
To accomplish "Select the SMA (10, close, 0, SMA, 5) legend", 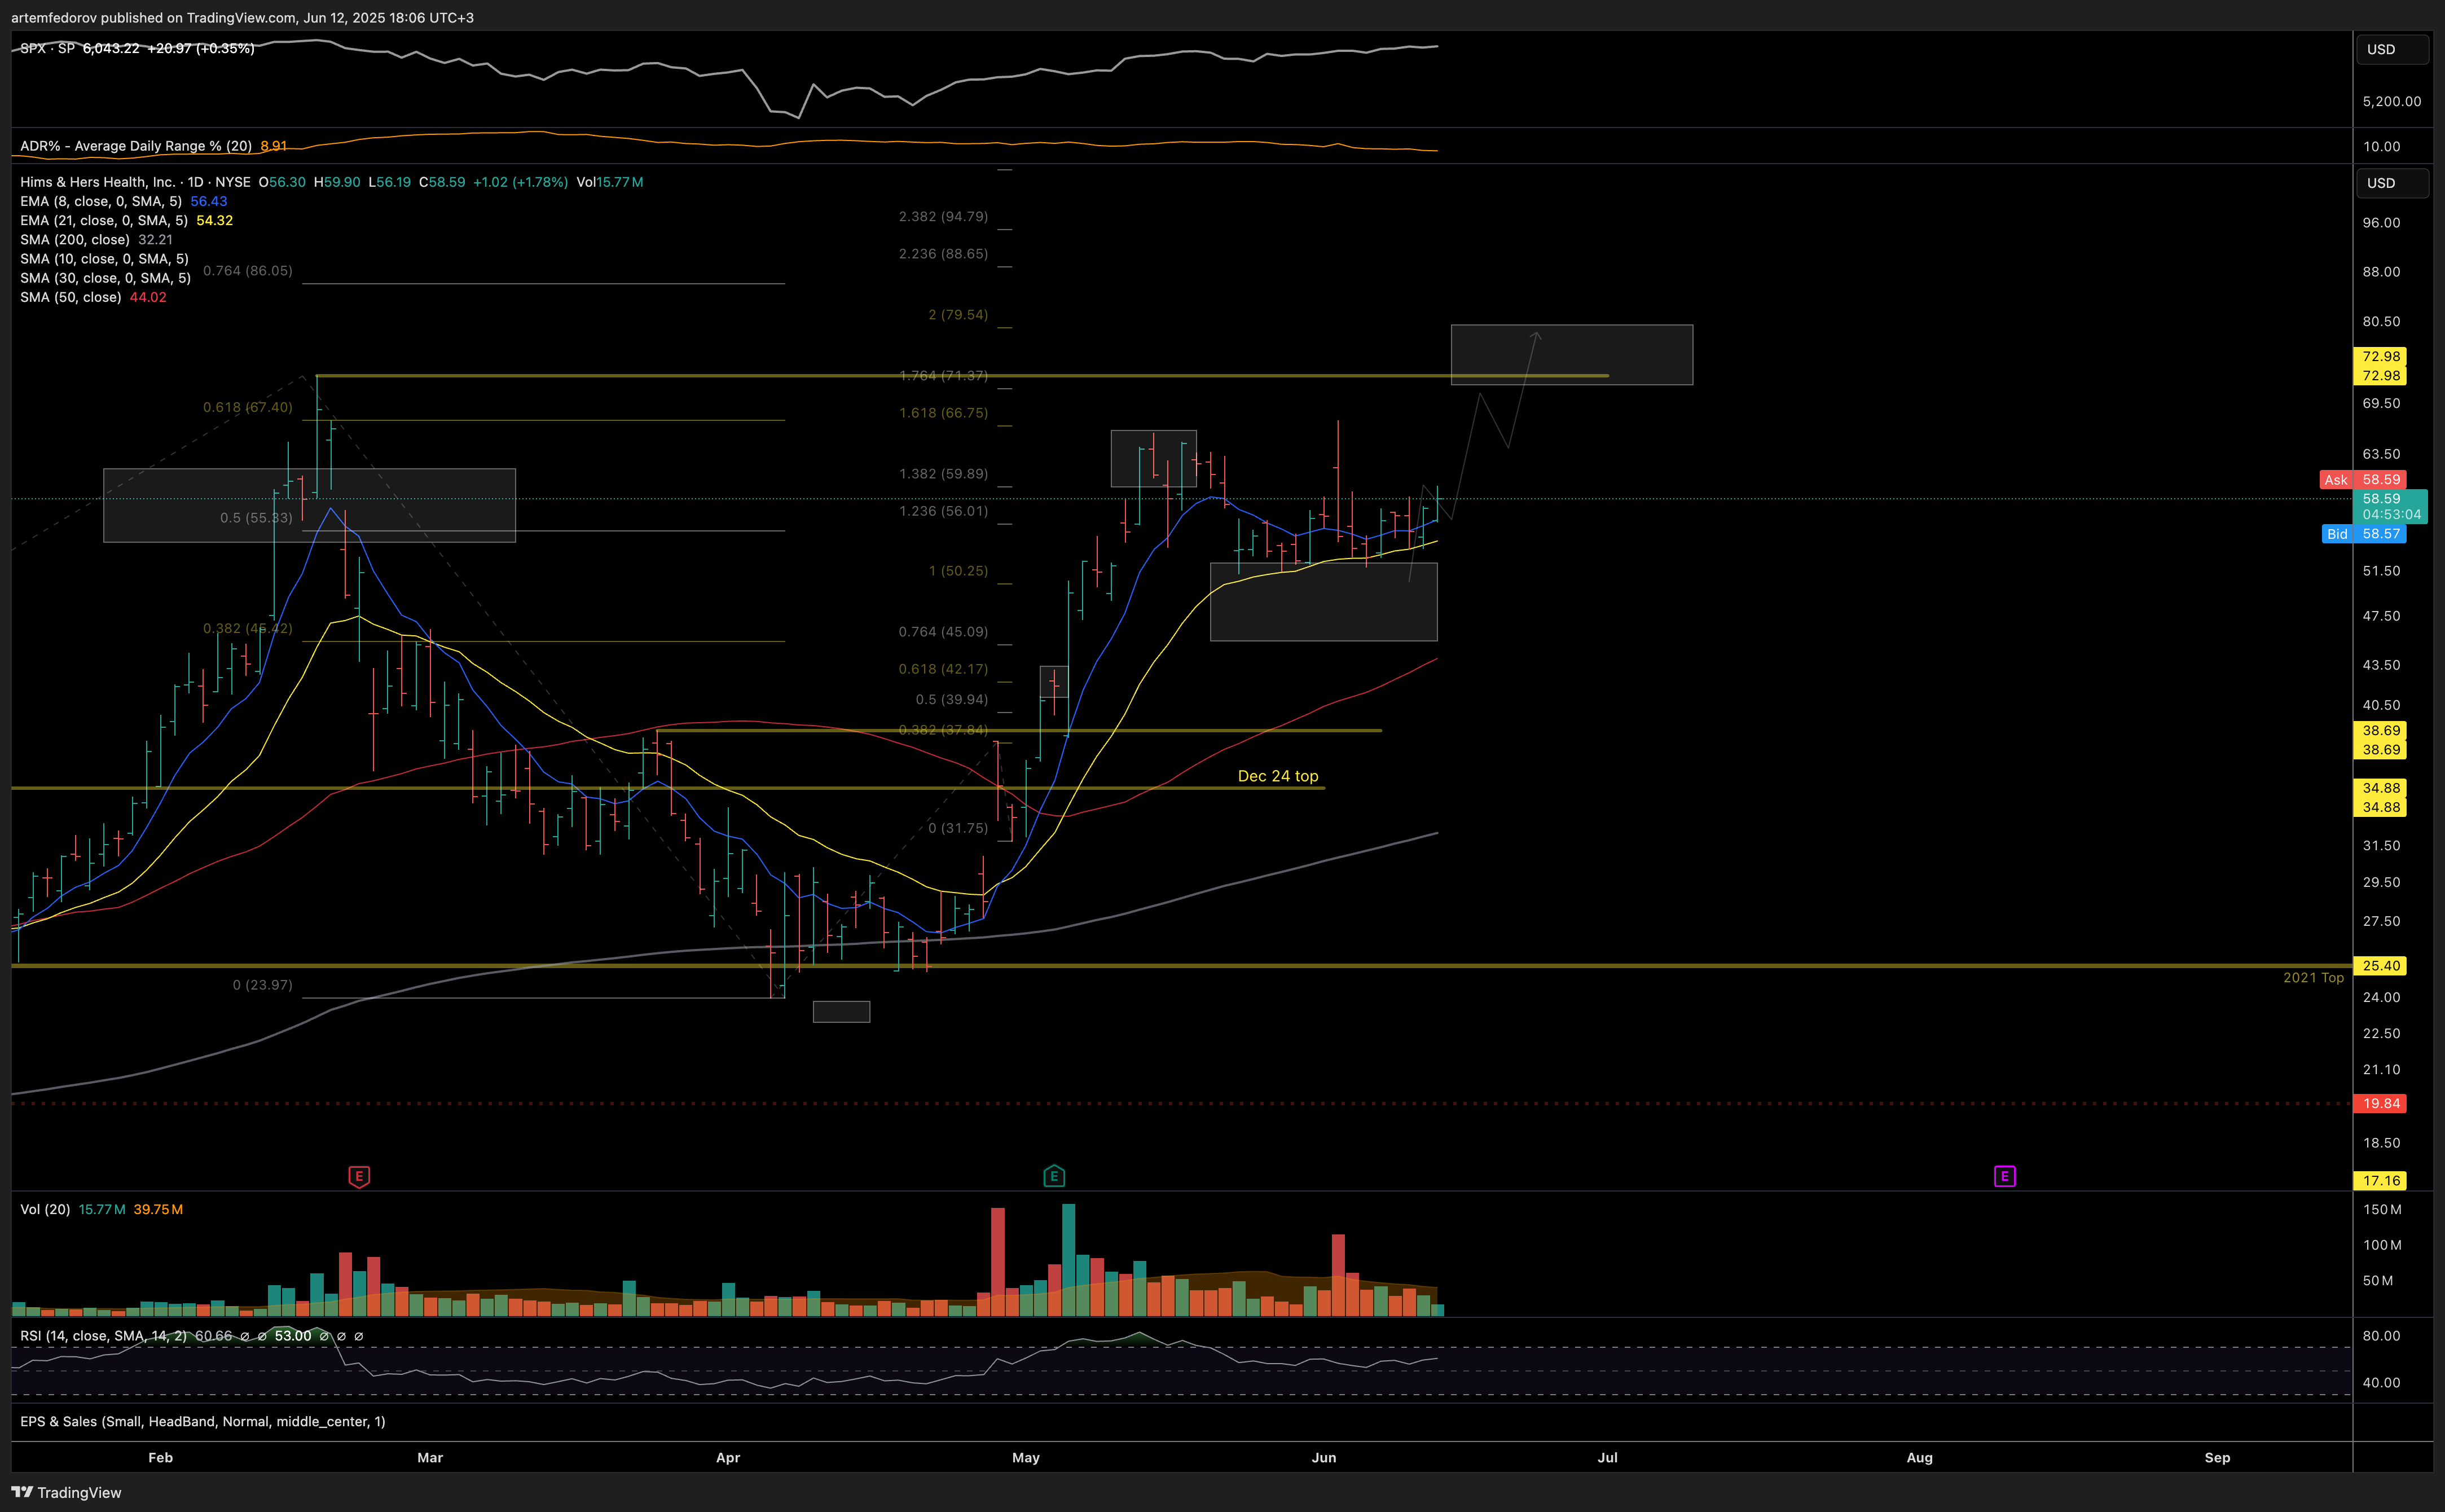I will tap(104, 258).
